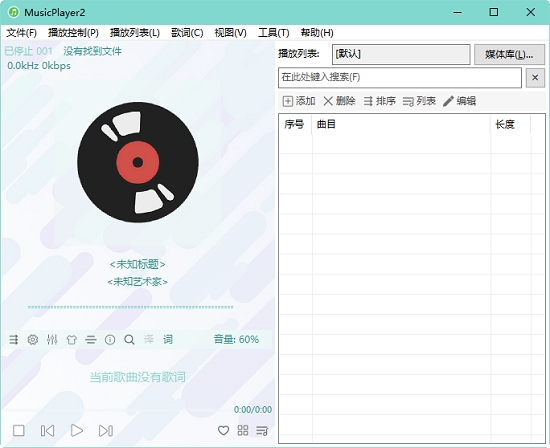Go to previous track
The width and height of the screenshot is (550, 448).
point(47,430)
